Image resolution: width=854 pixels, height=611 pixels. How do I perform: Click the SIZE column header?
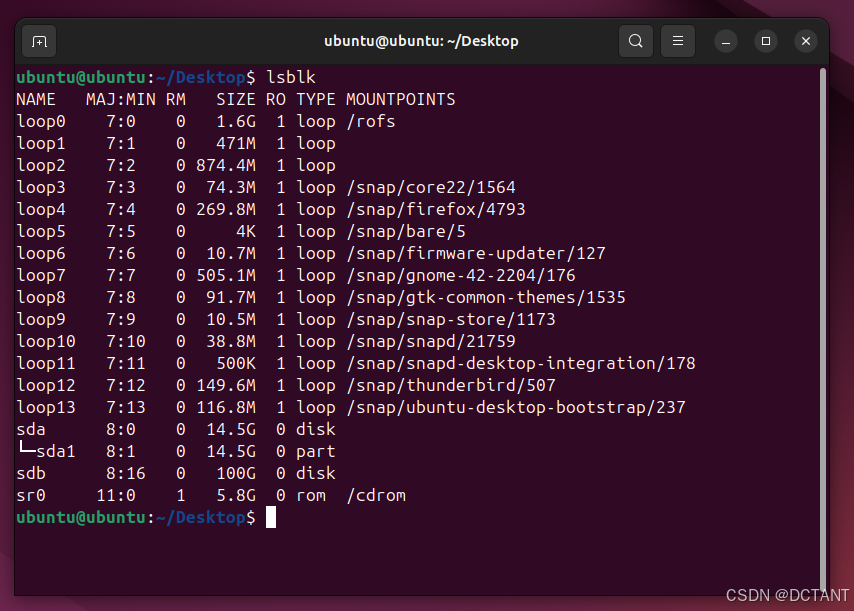click(236, 100)
